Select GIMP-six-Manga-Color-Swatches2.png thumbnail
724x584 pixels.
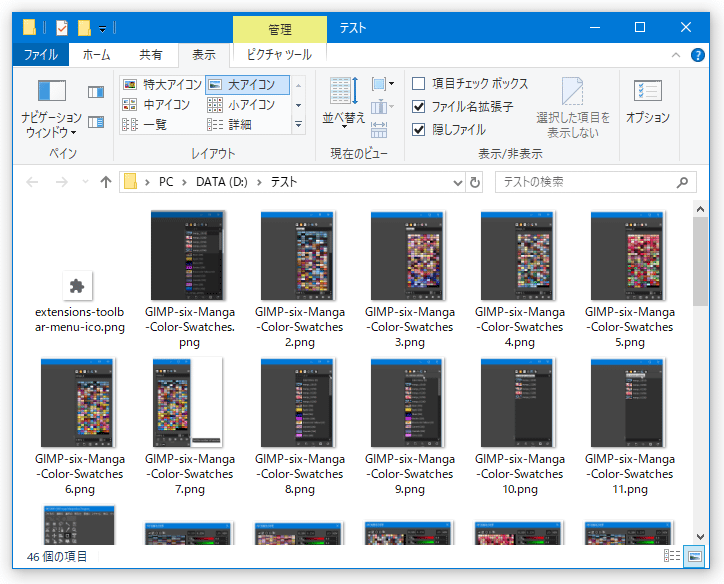[x=298, y=255]
